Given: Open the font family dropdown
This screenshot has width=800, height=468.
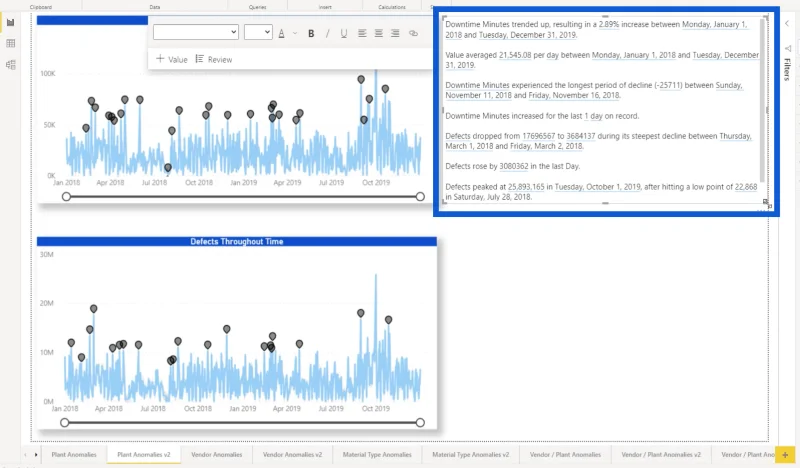Looking at the screenshot, I should [x=196, y=32].
